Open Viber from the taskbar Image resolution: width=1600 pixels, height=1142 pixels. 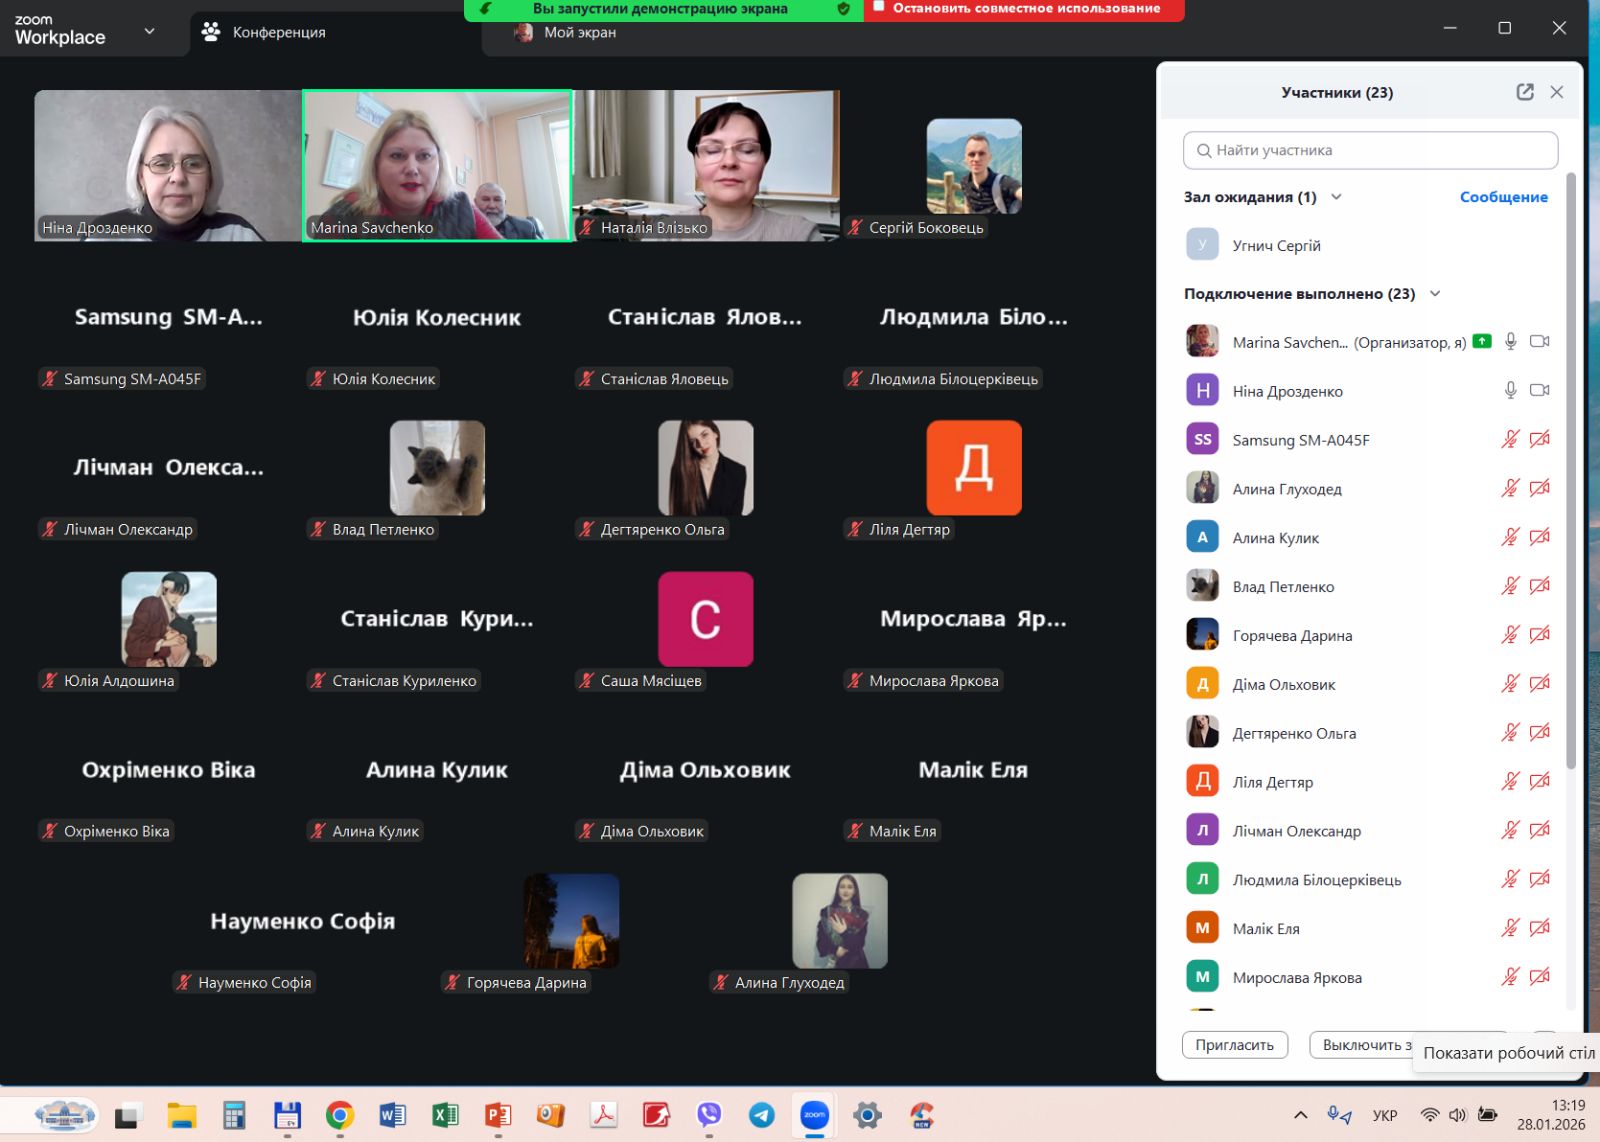pyautogui.click(x=709, y=1115)
